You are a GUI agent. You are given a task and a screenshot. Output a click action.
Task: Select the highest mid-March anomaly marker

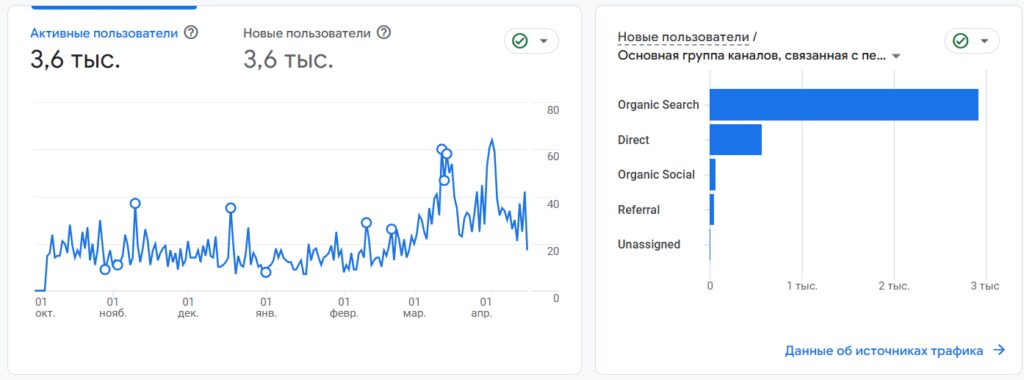441,150
